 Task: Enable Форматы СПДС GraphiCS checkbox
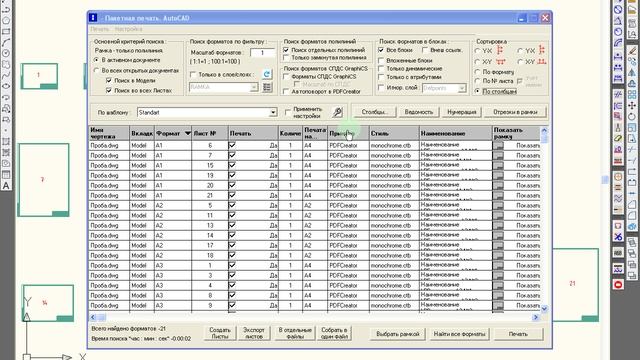(x=286, y=76)
